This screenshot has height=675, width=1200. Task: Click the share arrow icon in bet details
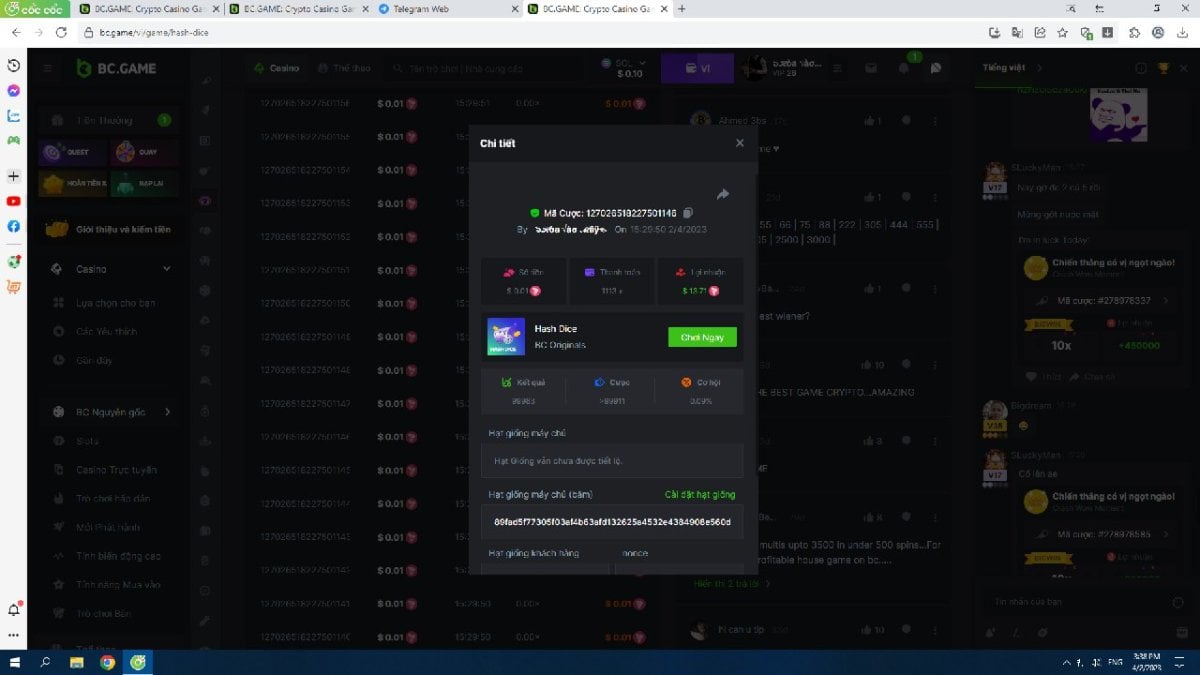[x=723, y=194]
